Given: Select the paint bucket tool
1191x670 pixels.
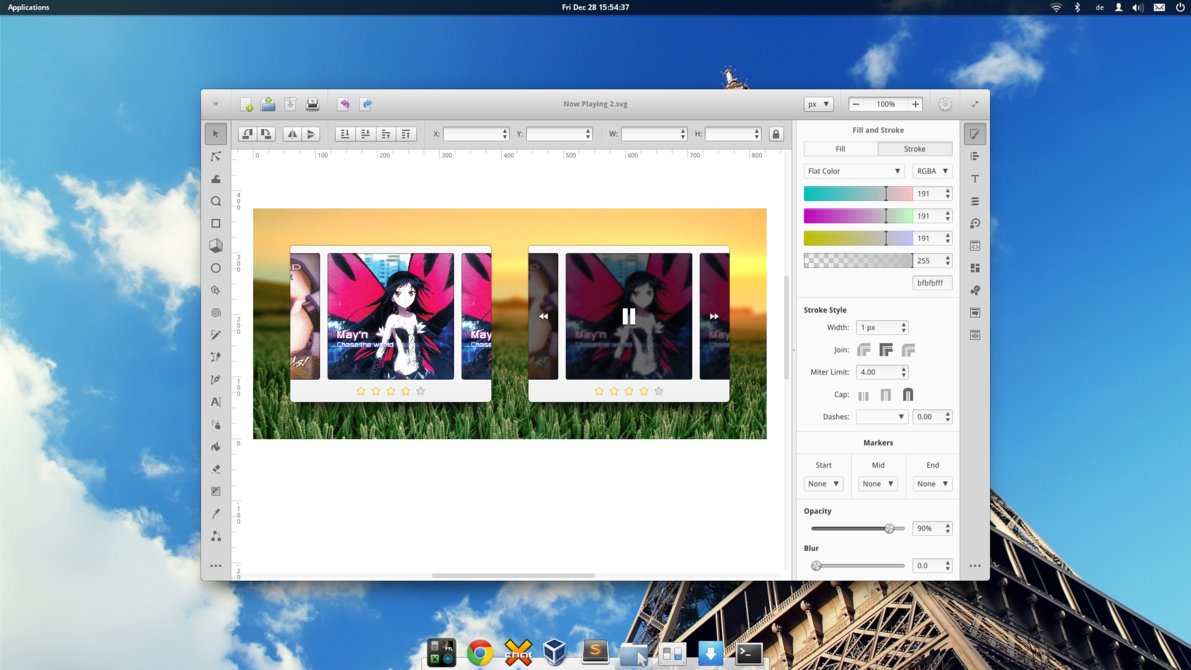Looking at the screenshot, I should click(216, 447).
